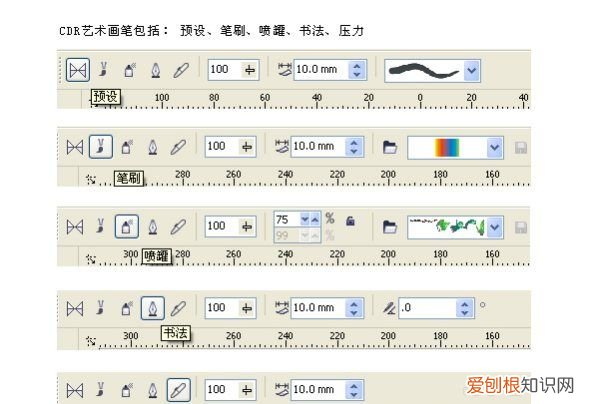Click the highlighted Calligraphic icon above 书法 tooltip
The image size is (600, 404).
click(153, 308)
